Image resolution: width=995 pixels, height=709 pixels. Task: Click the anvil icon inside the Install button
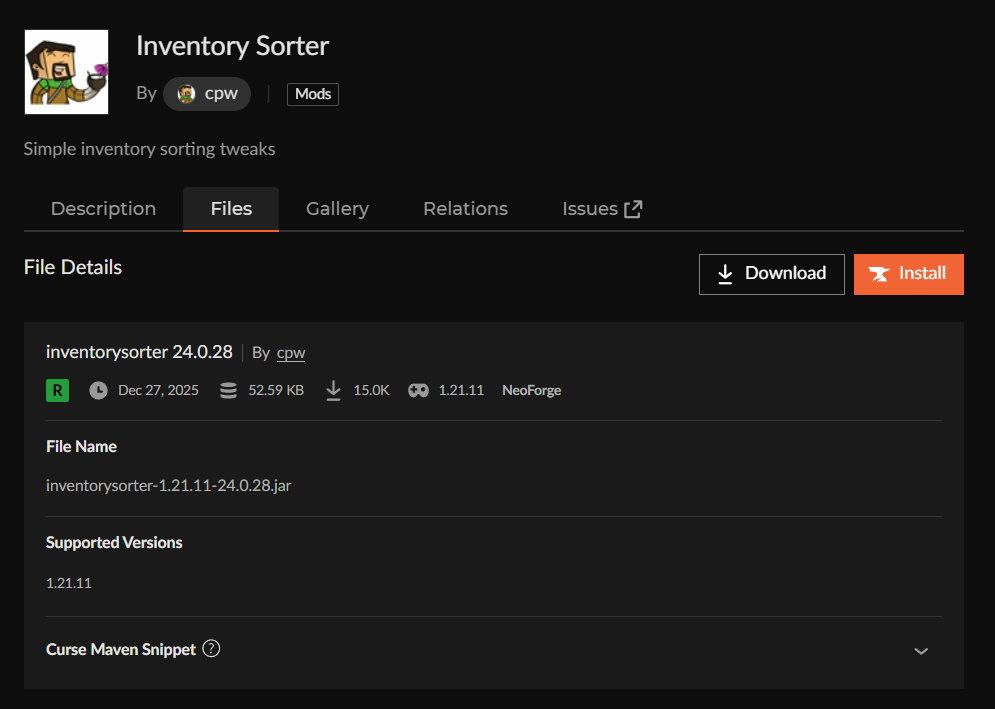pyautogui.click(x=879, y=274)
